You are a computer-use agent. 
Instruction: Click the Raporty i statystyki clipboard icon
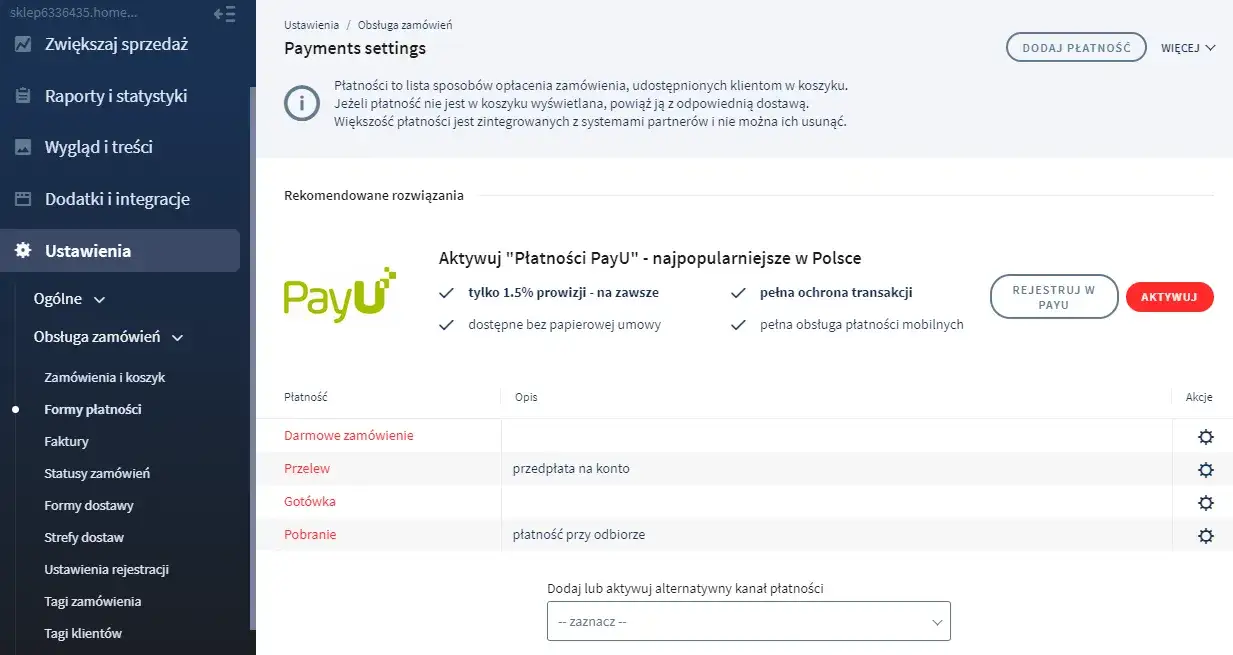tap(23, 96)
